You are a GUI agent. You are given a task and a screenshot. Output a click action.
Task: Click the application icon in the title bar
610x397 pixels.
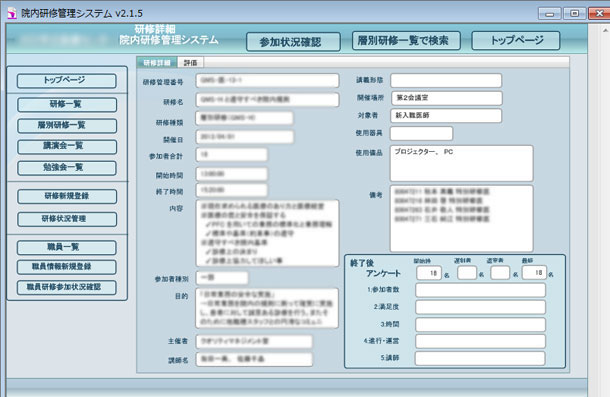coord(12,13)
